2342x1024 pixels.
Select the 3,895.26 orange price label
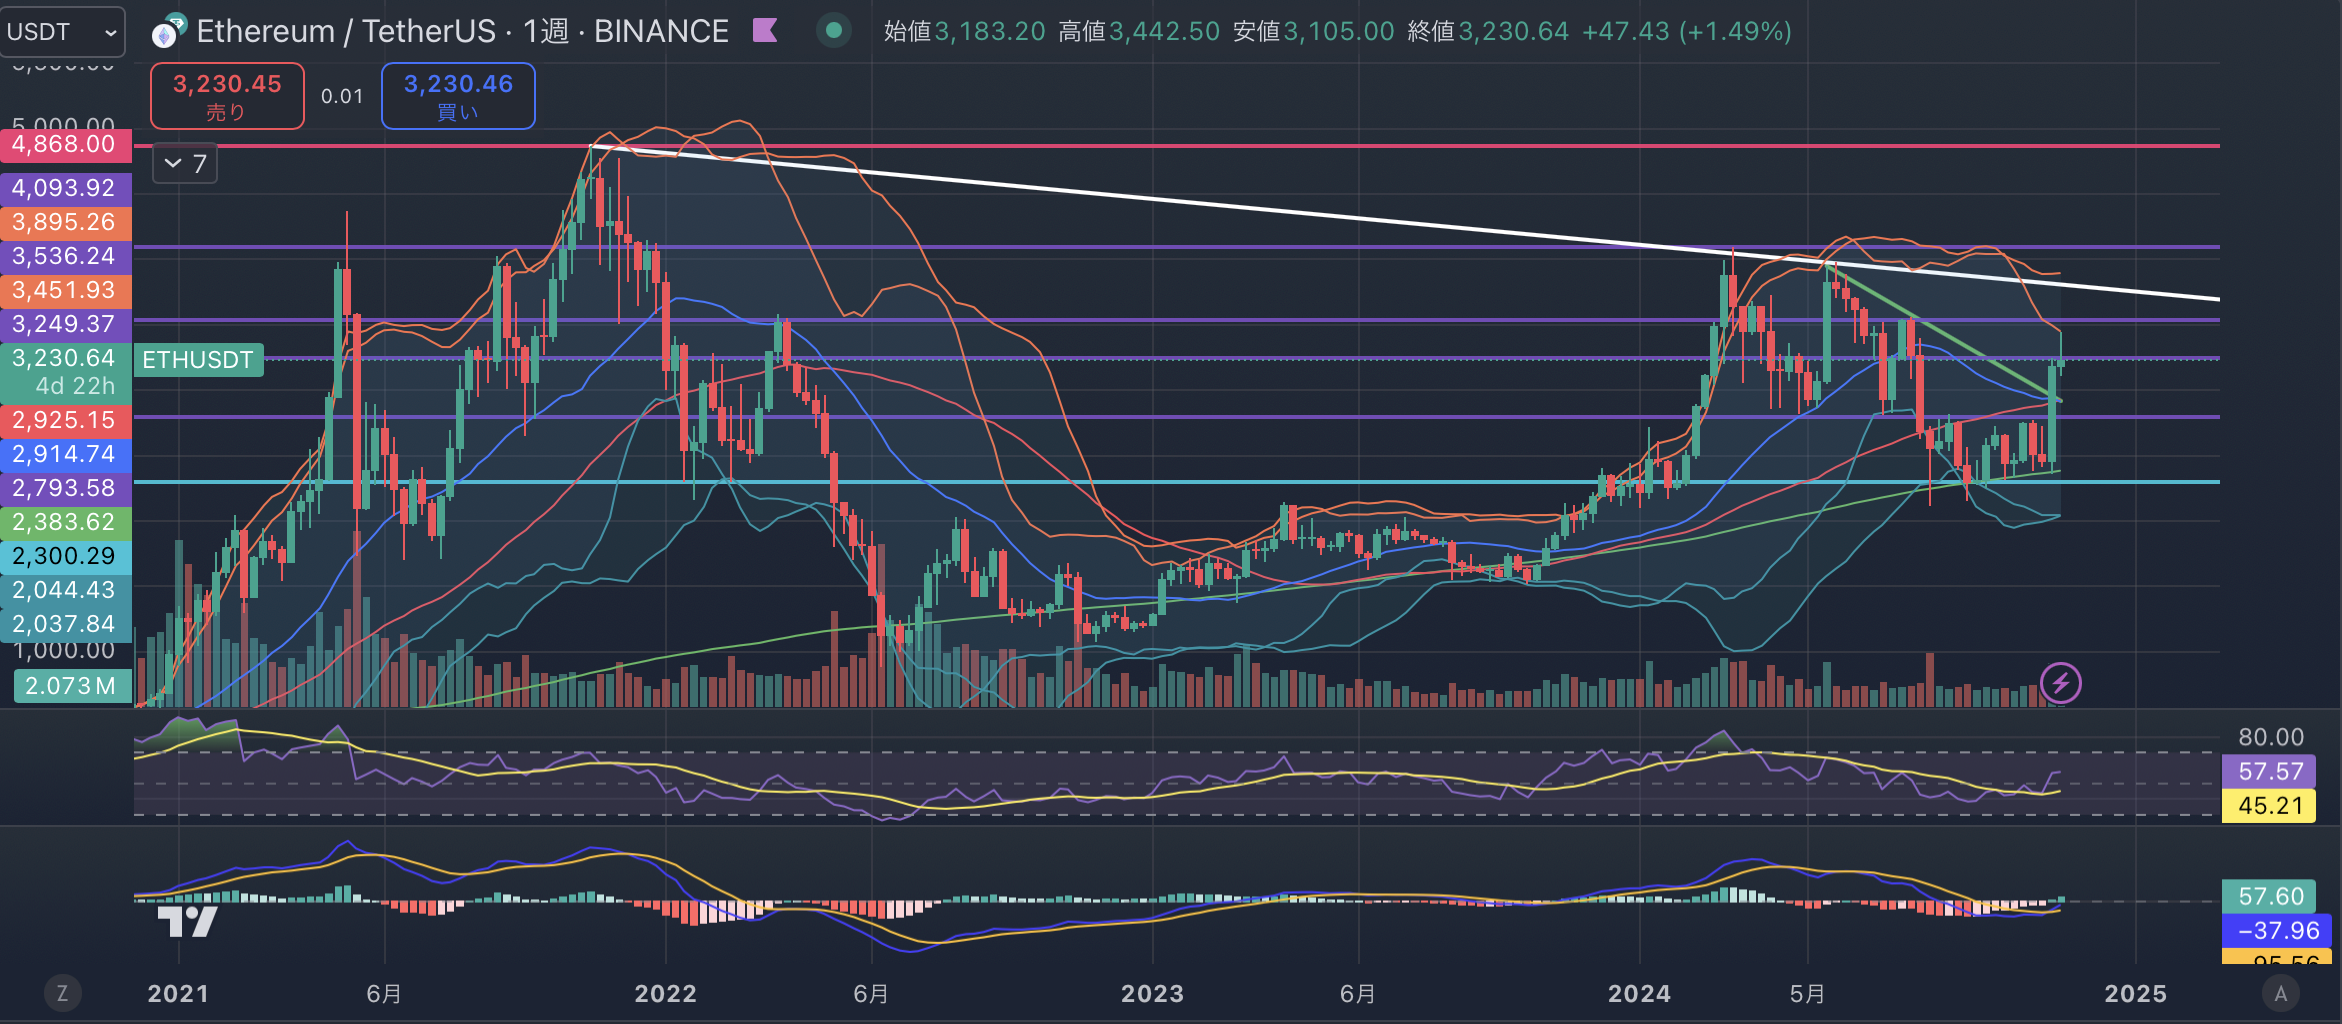tap(66, 222)
